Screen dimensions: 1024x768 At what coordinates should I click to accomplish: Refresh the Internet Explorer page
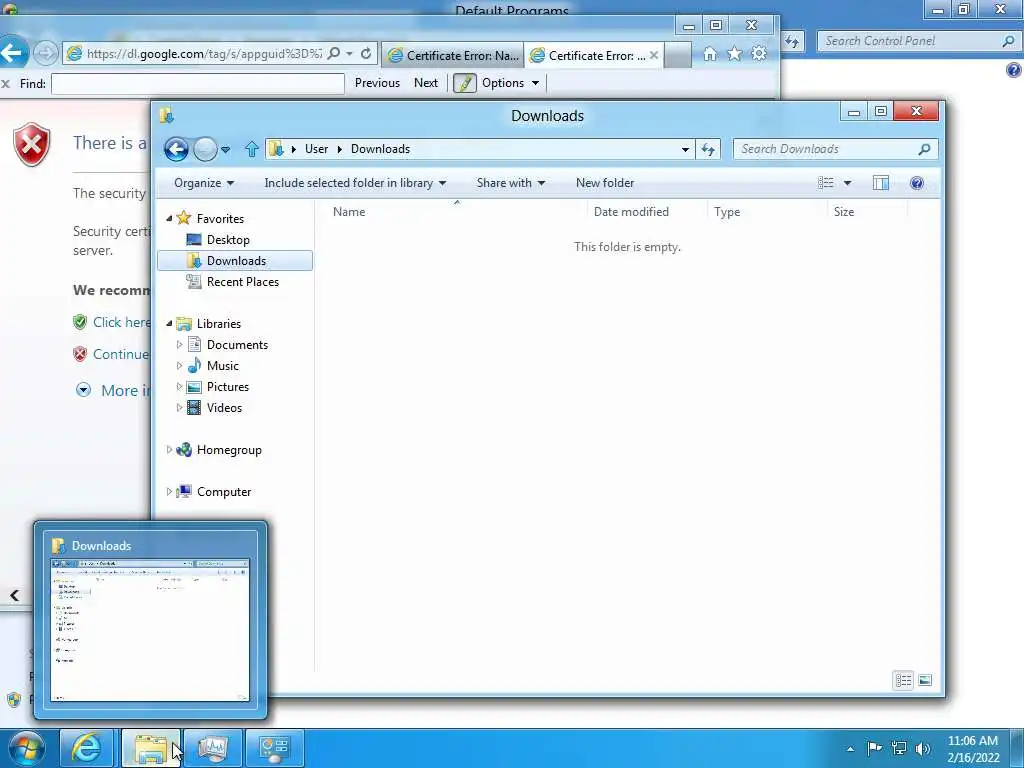tap(366, 54)
